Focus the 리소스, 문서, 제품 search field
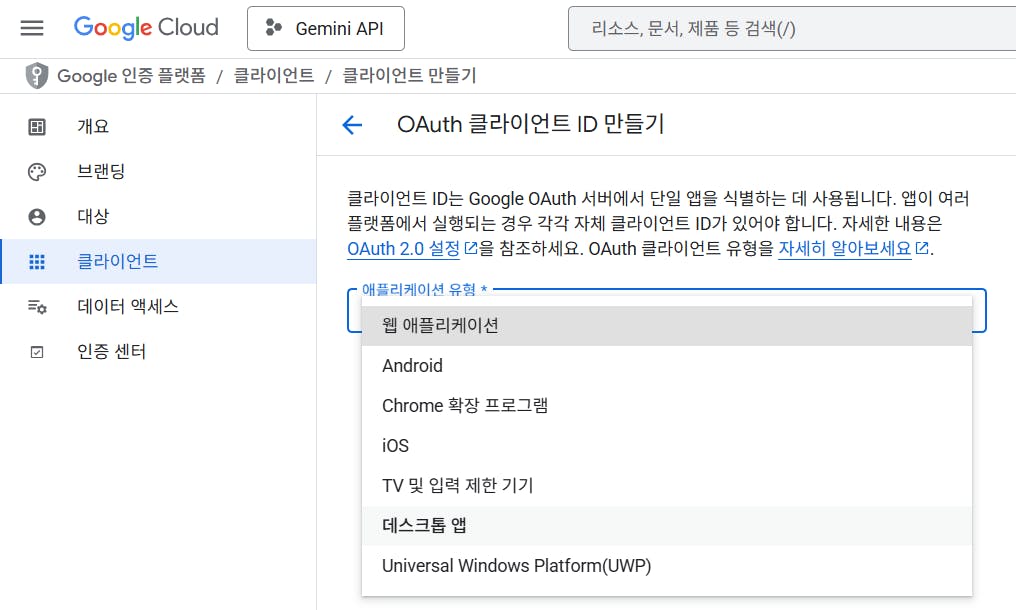1016x610 pixels. click(x=790, y=28)
